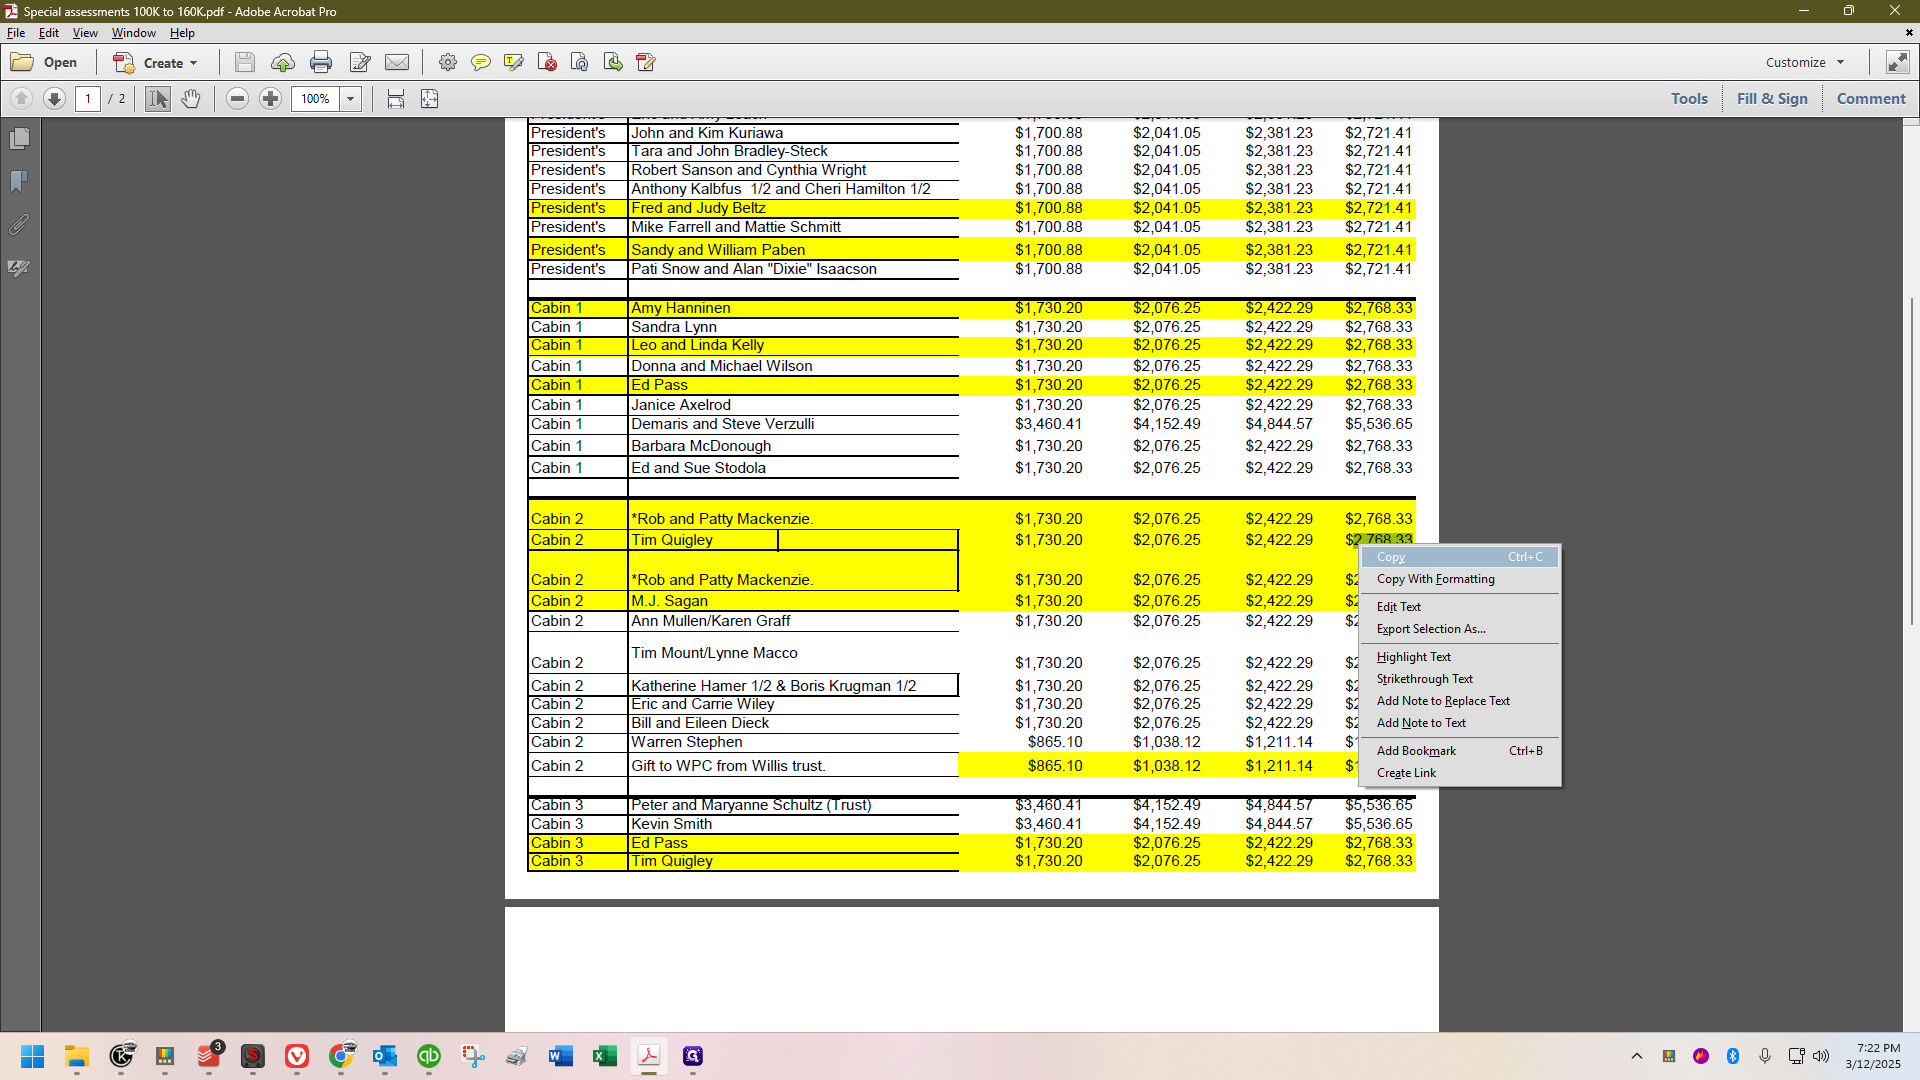The height and width of the screenshot is (1080, 1920).
Task: Click the zoom percentage field showing 100%
Action: [x=316, y=98]
